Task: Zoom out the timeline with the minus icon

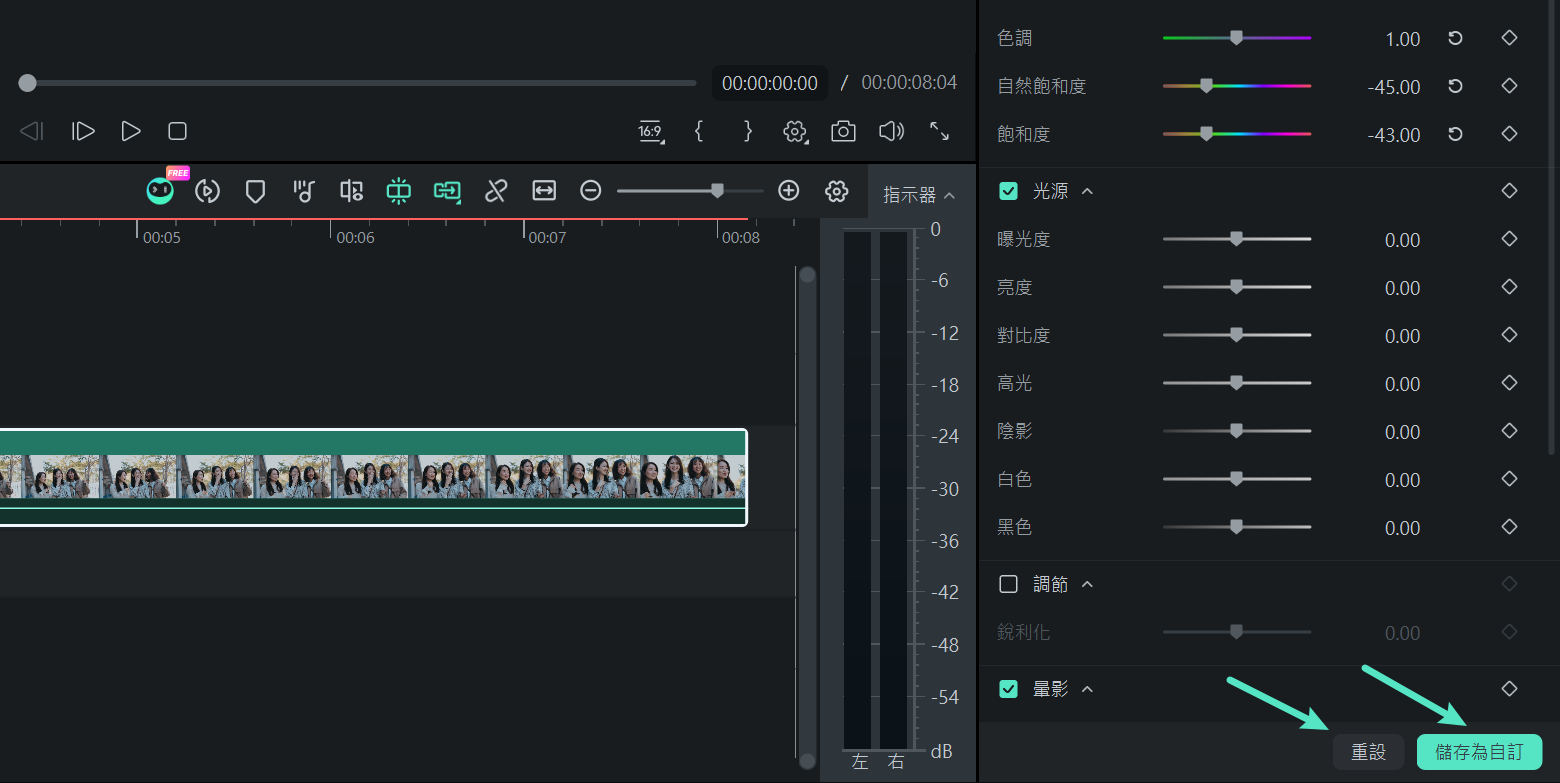Action: 591,190
